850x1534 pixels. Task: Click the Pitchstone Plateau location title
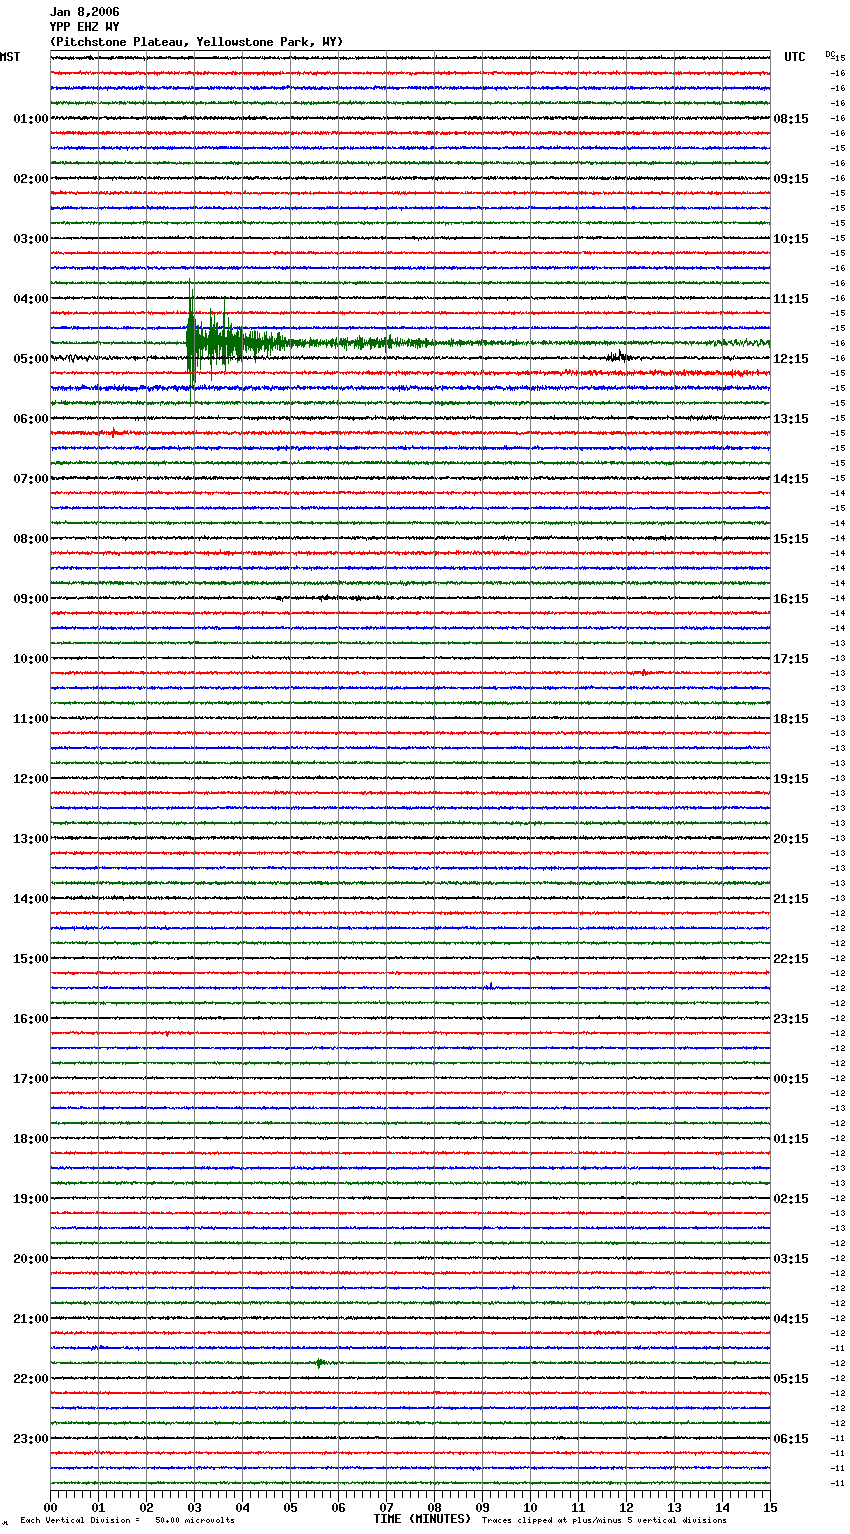pyautogui.click(x=196, y=42)
